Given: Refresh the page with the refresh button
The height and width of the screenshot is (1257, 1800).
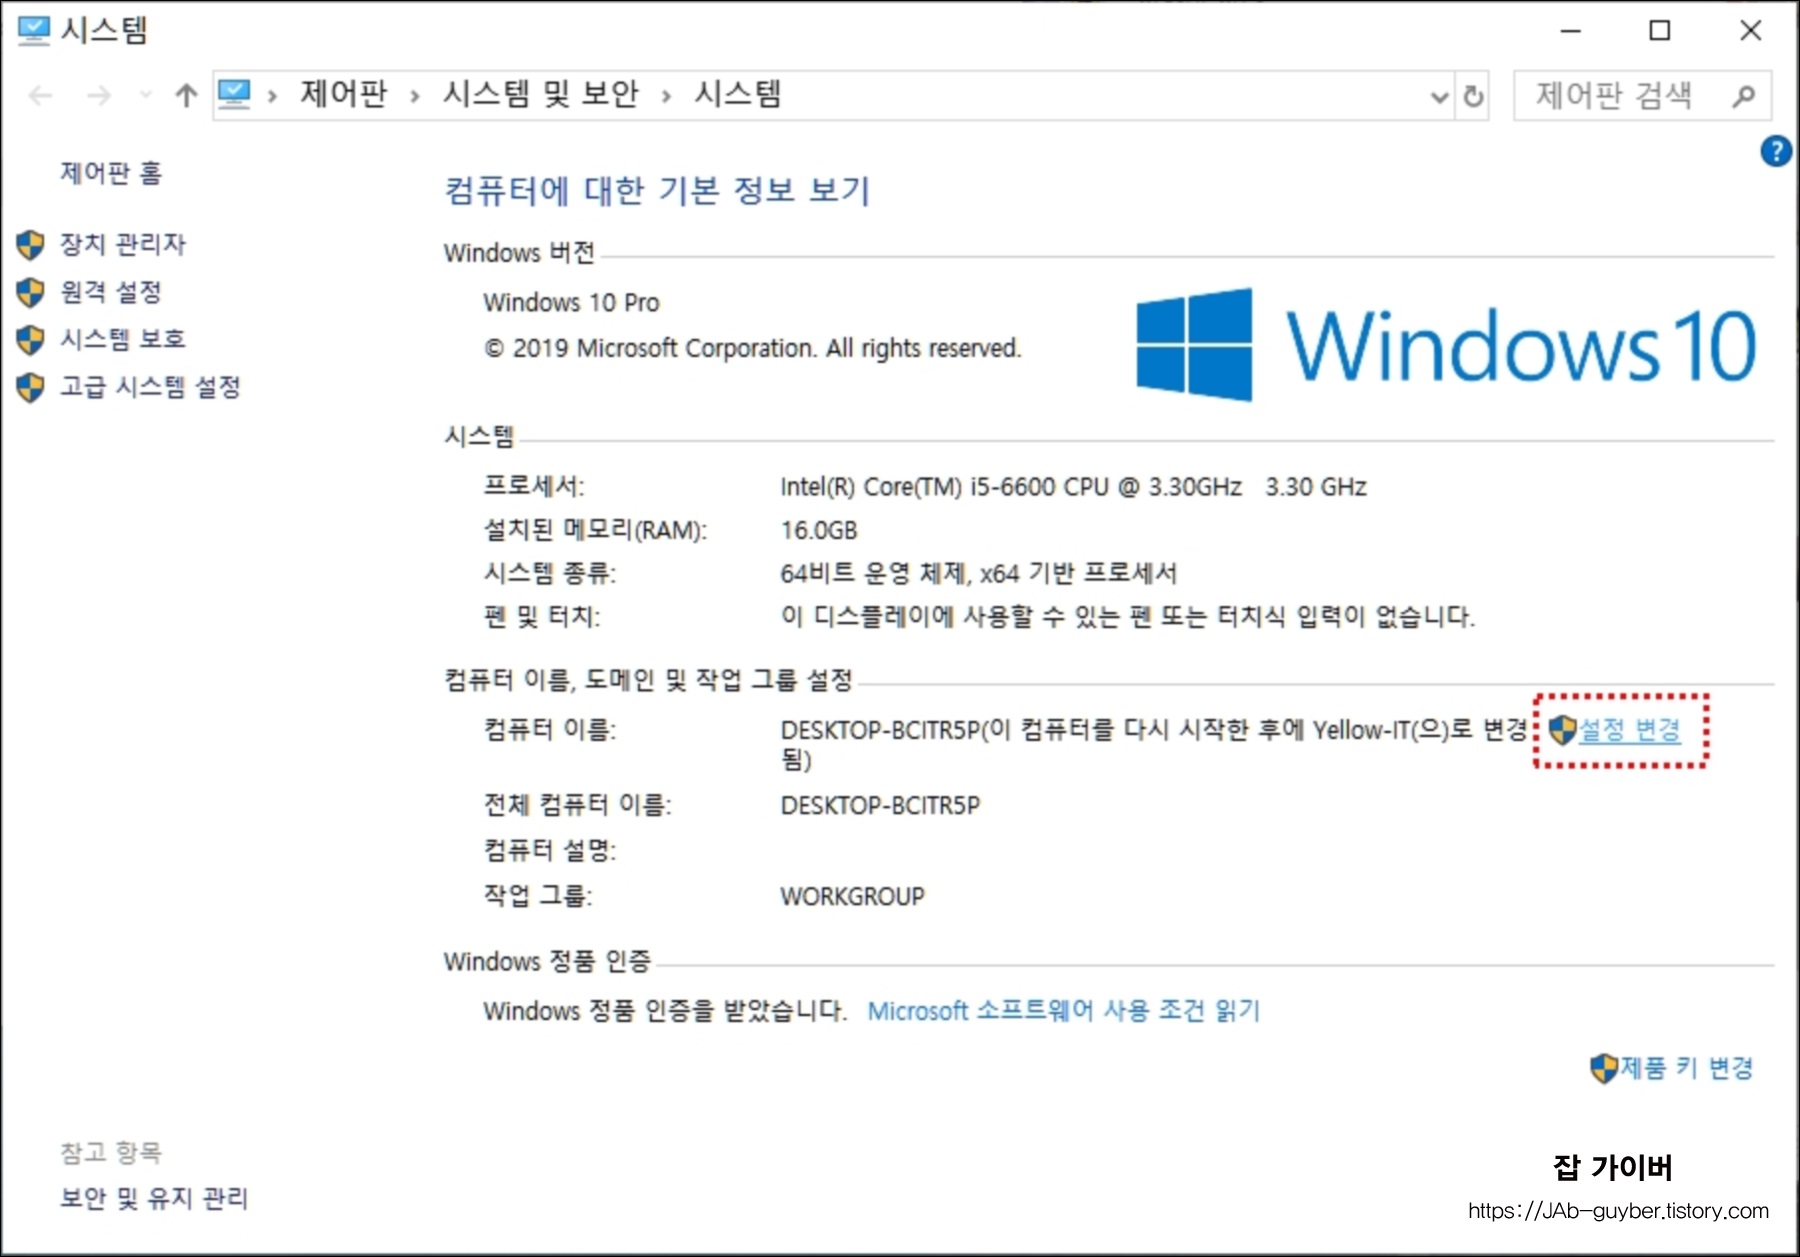Looking at the screenshot, I should pos(1473,96).
